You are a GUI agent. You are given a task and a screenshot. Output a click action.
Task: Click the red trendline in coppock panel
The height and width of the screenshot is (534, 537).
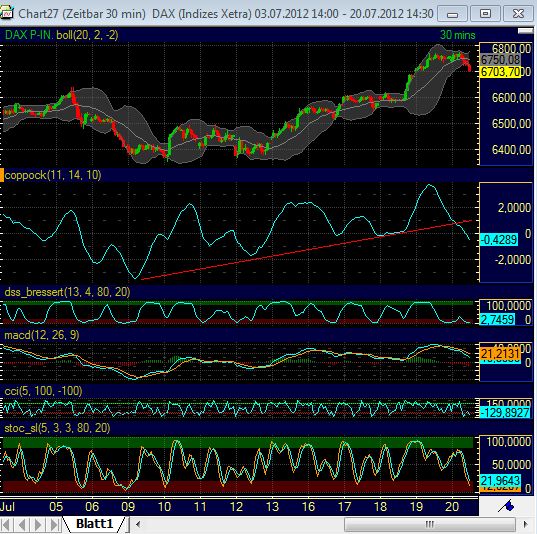(x=307, y=249)
